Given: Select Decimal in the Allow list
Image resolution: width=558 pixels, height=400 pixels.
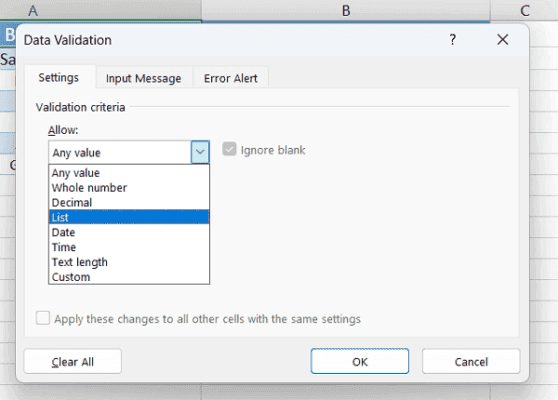Looking at the screenshot, I should click(x=129, y=203).
